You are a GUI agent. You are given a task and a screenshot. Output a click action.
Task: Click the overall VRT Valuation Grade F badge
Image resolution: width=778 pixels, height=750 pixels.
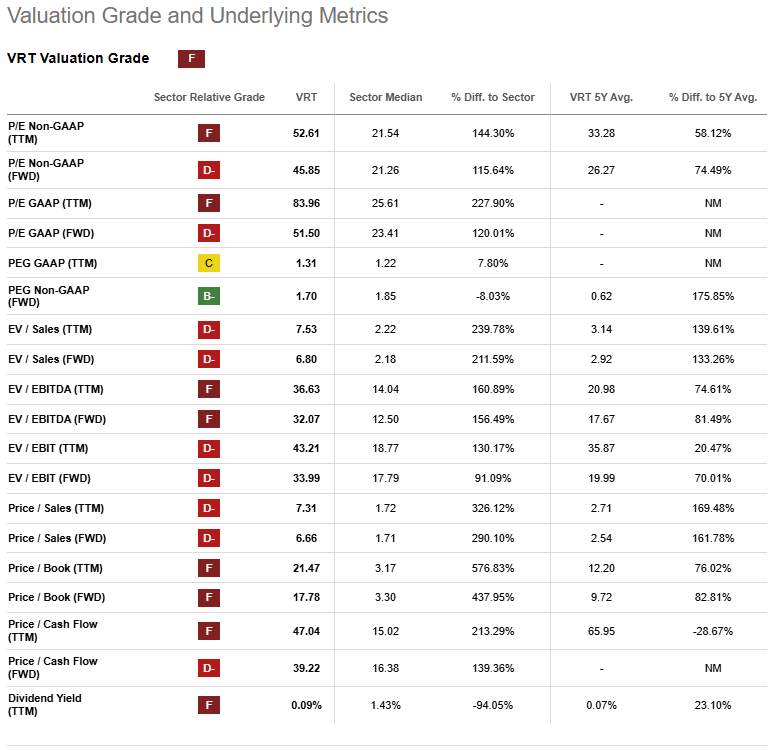click(191, 59)
